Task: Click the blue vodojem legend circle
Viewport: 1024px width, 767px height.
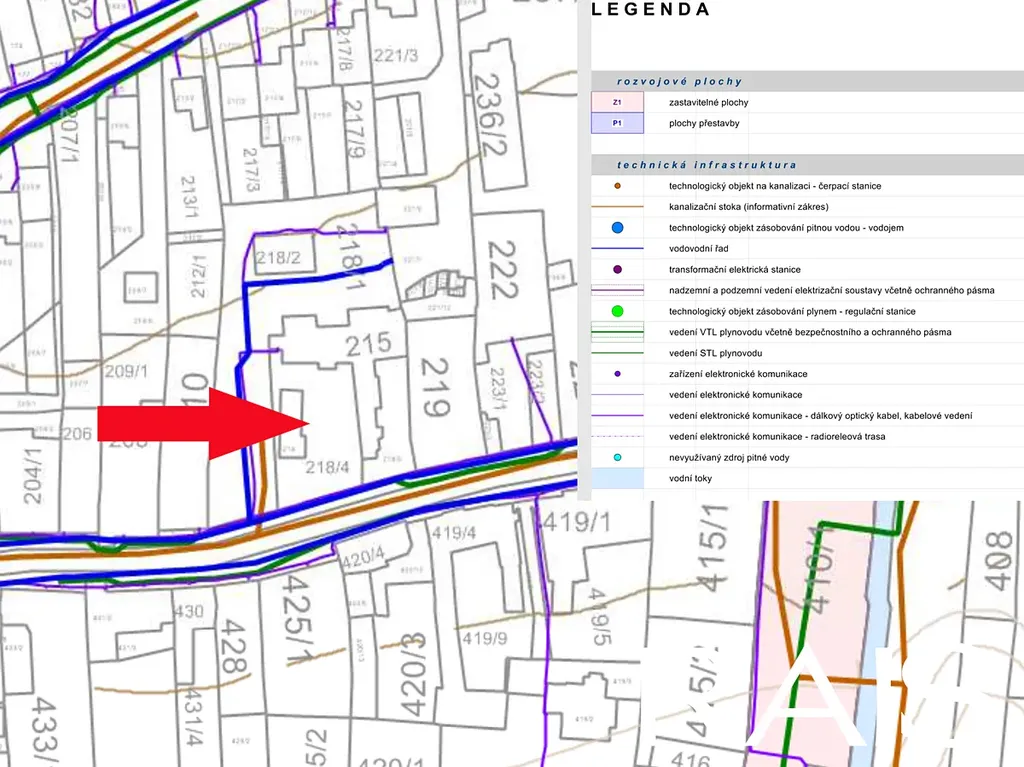Action: pyautogui.click(x=617, y=228)
